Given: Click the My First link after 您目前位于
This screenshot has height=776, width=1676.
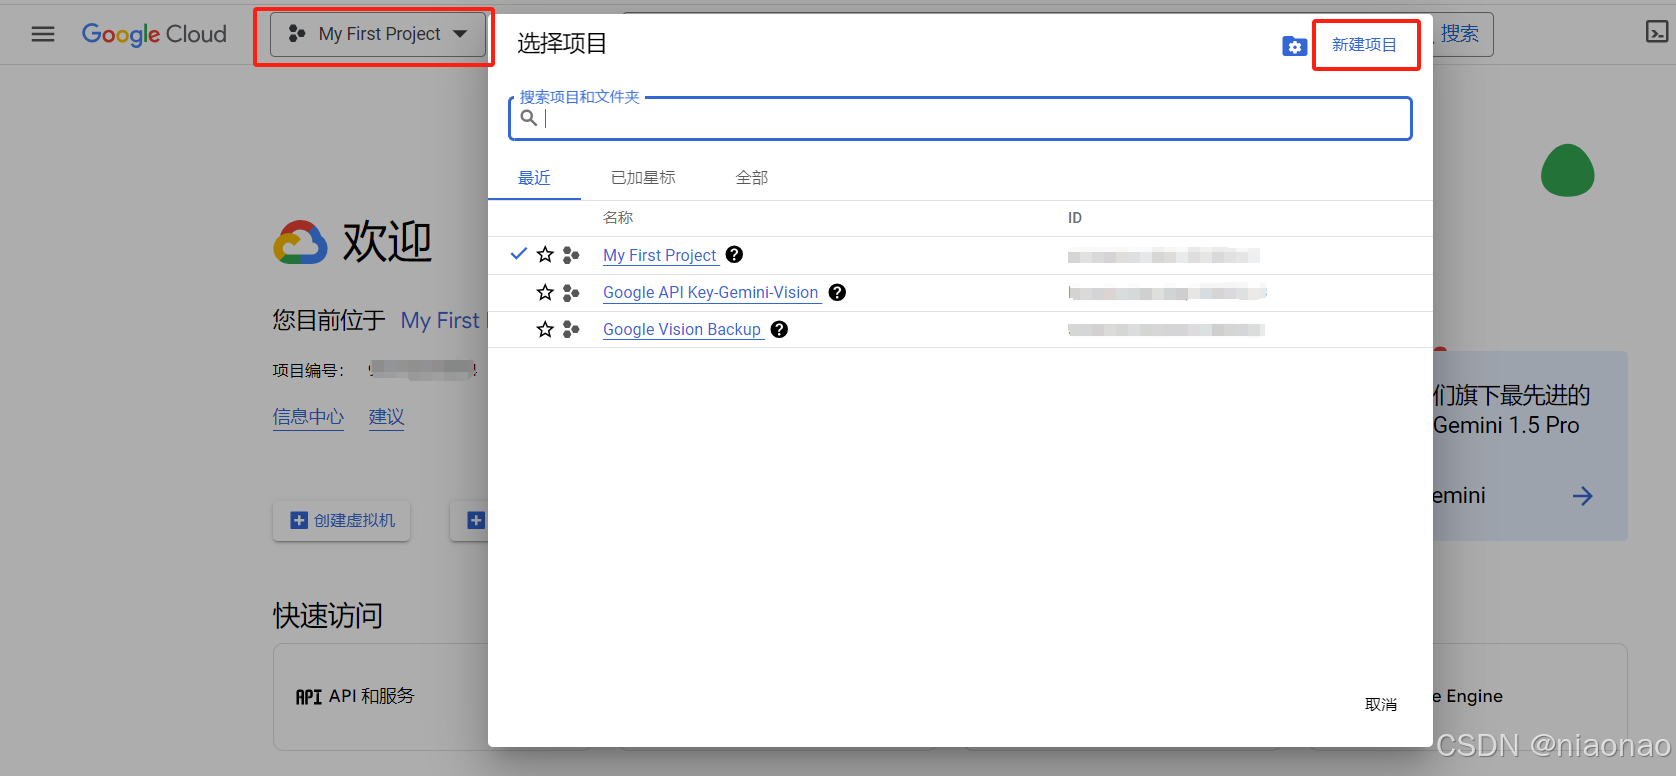Looking at the screenshot, I should tap(441, 320).
